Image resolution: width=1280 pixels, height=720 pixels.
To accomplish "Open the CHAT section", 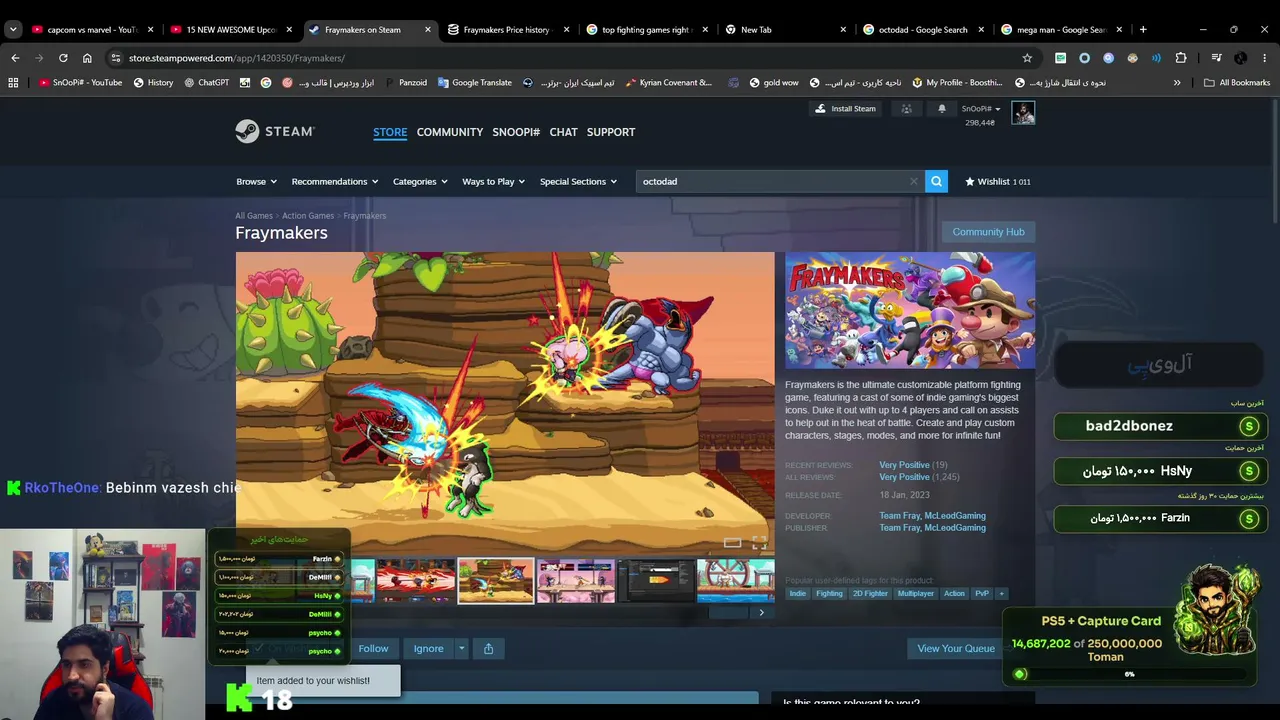I will click(563, 132).
